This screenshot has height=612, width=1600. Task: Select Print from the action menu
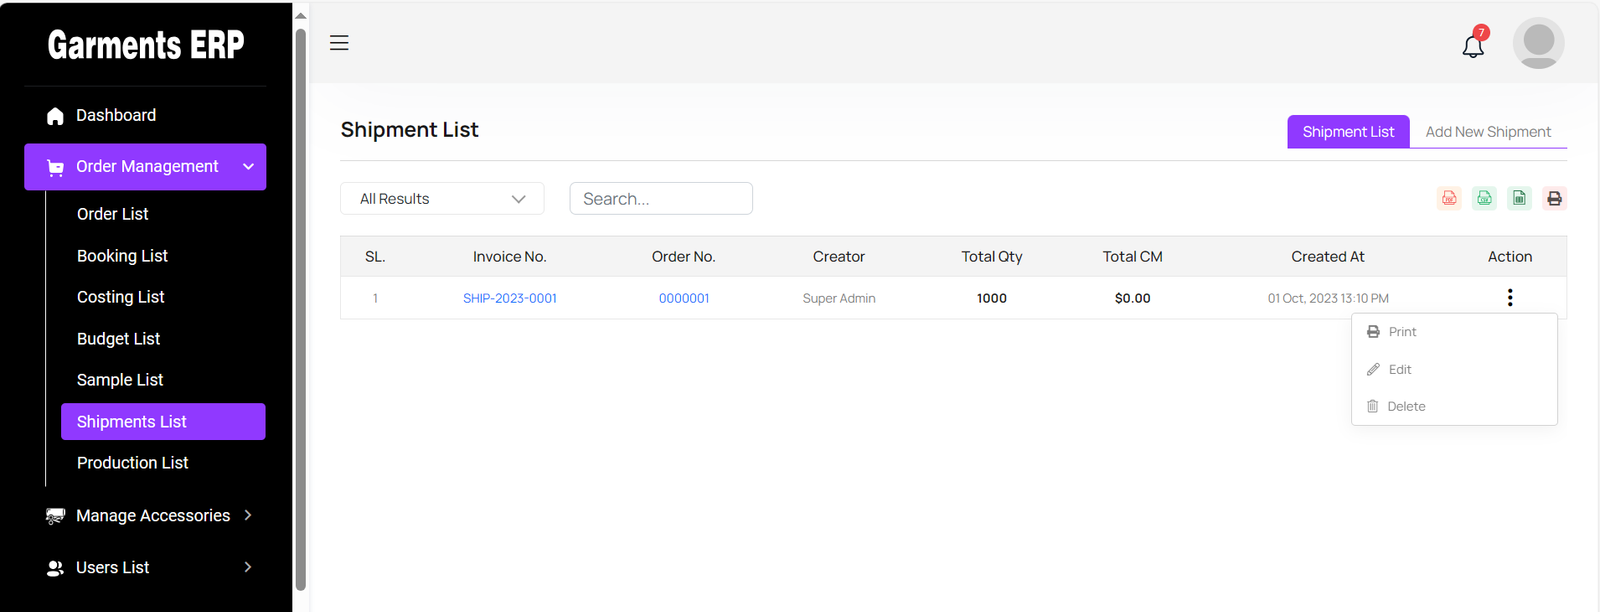1402,332
